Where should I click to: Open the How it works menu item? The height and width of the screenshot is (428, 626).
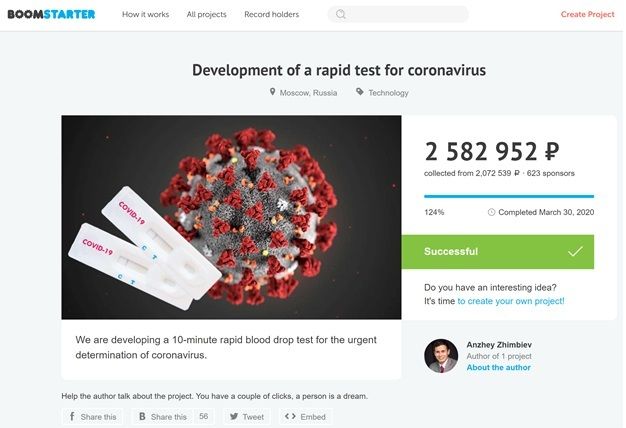(145, 14)
